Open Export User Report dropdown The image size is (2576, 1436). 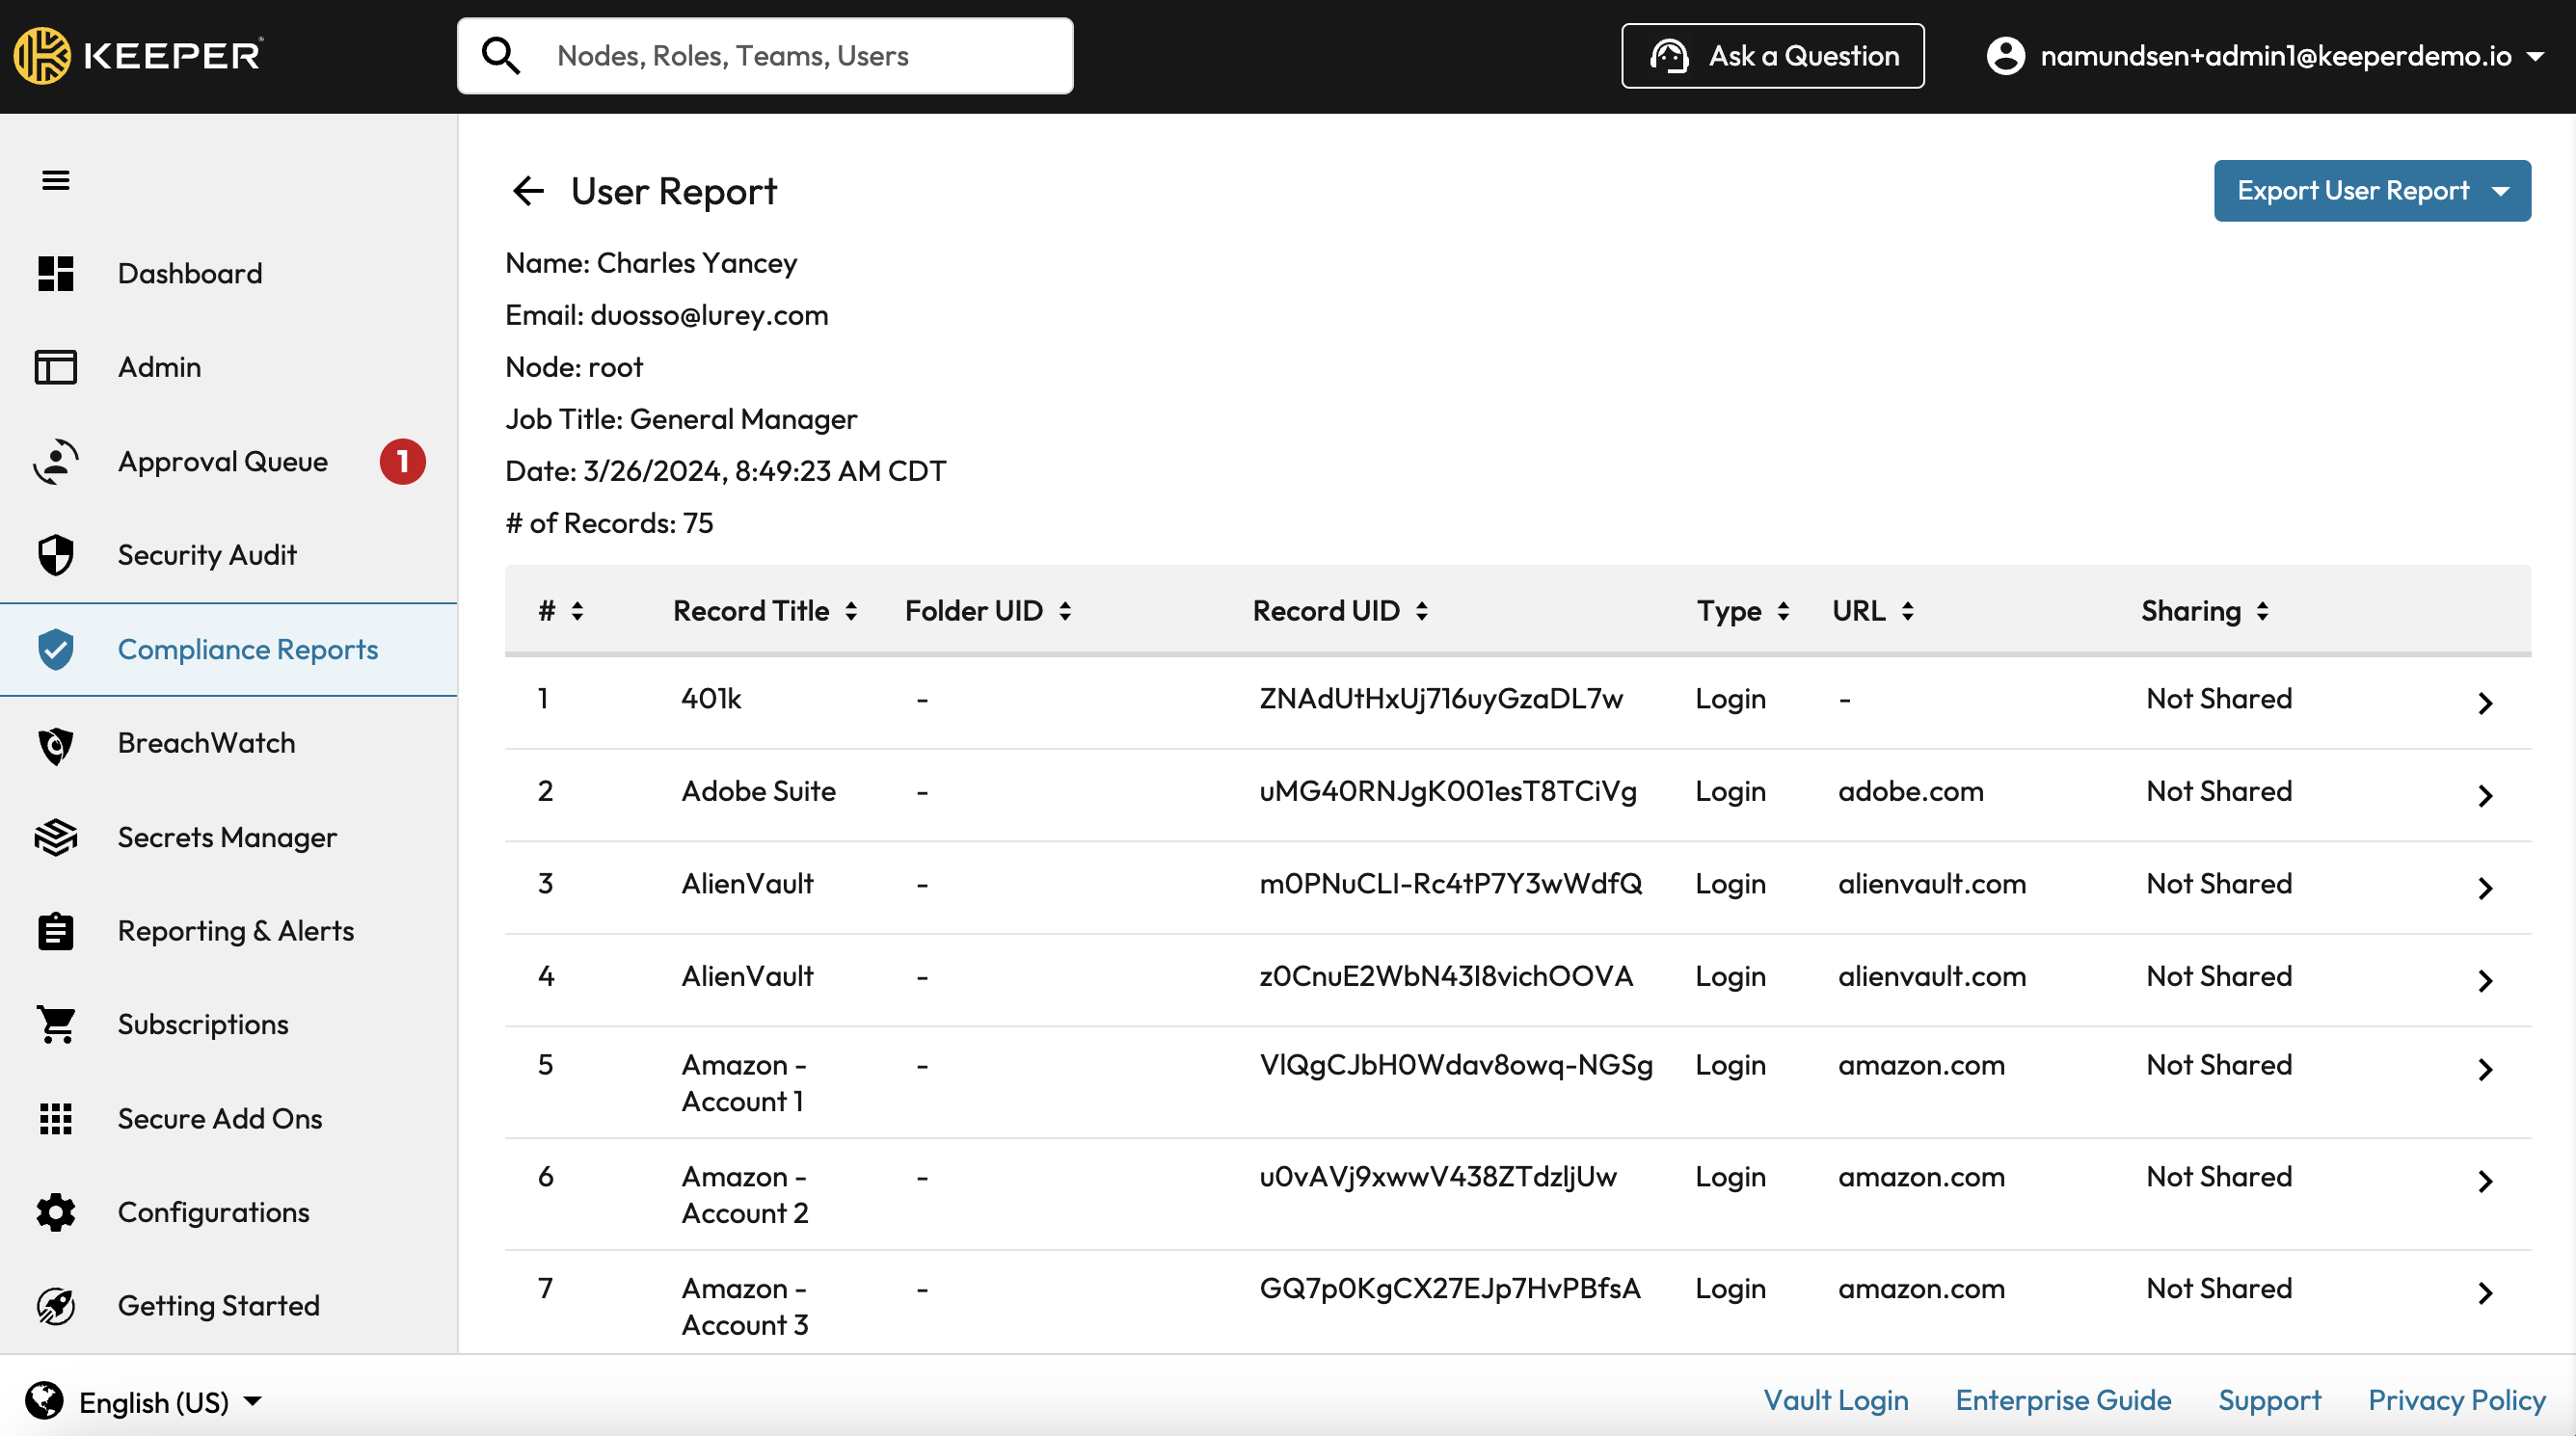pyautogui.click(x=2371, y=191)
